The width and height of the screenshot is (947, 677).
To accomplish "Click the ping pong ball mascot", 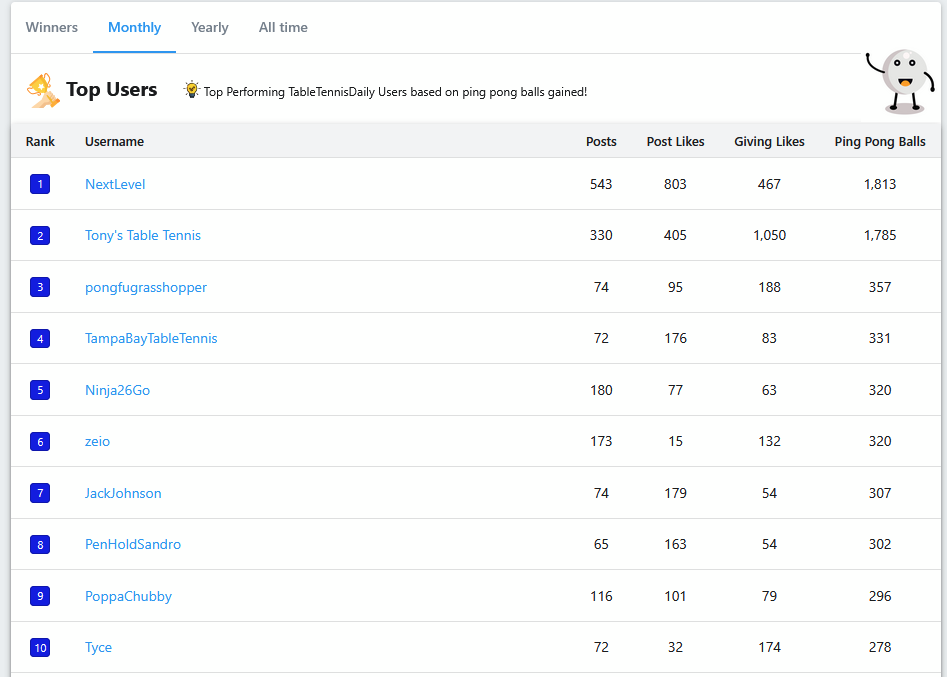I will point(900,82).
